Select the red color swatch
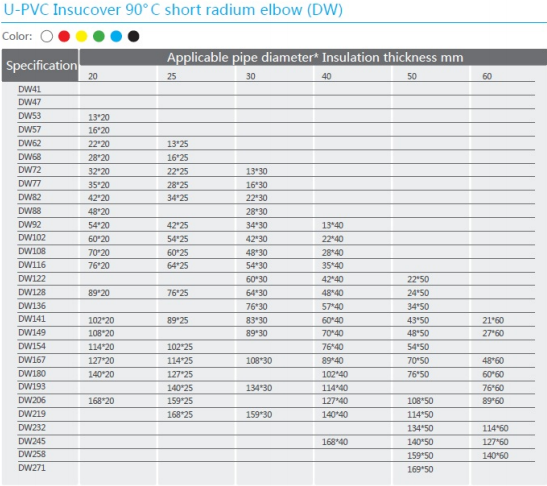 64,36
